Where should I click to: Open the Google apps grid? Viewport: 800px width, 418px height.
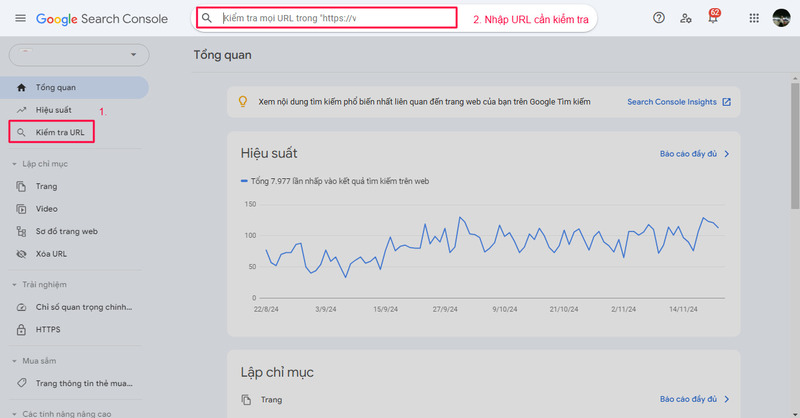754,18
